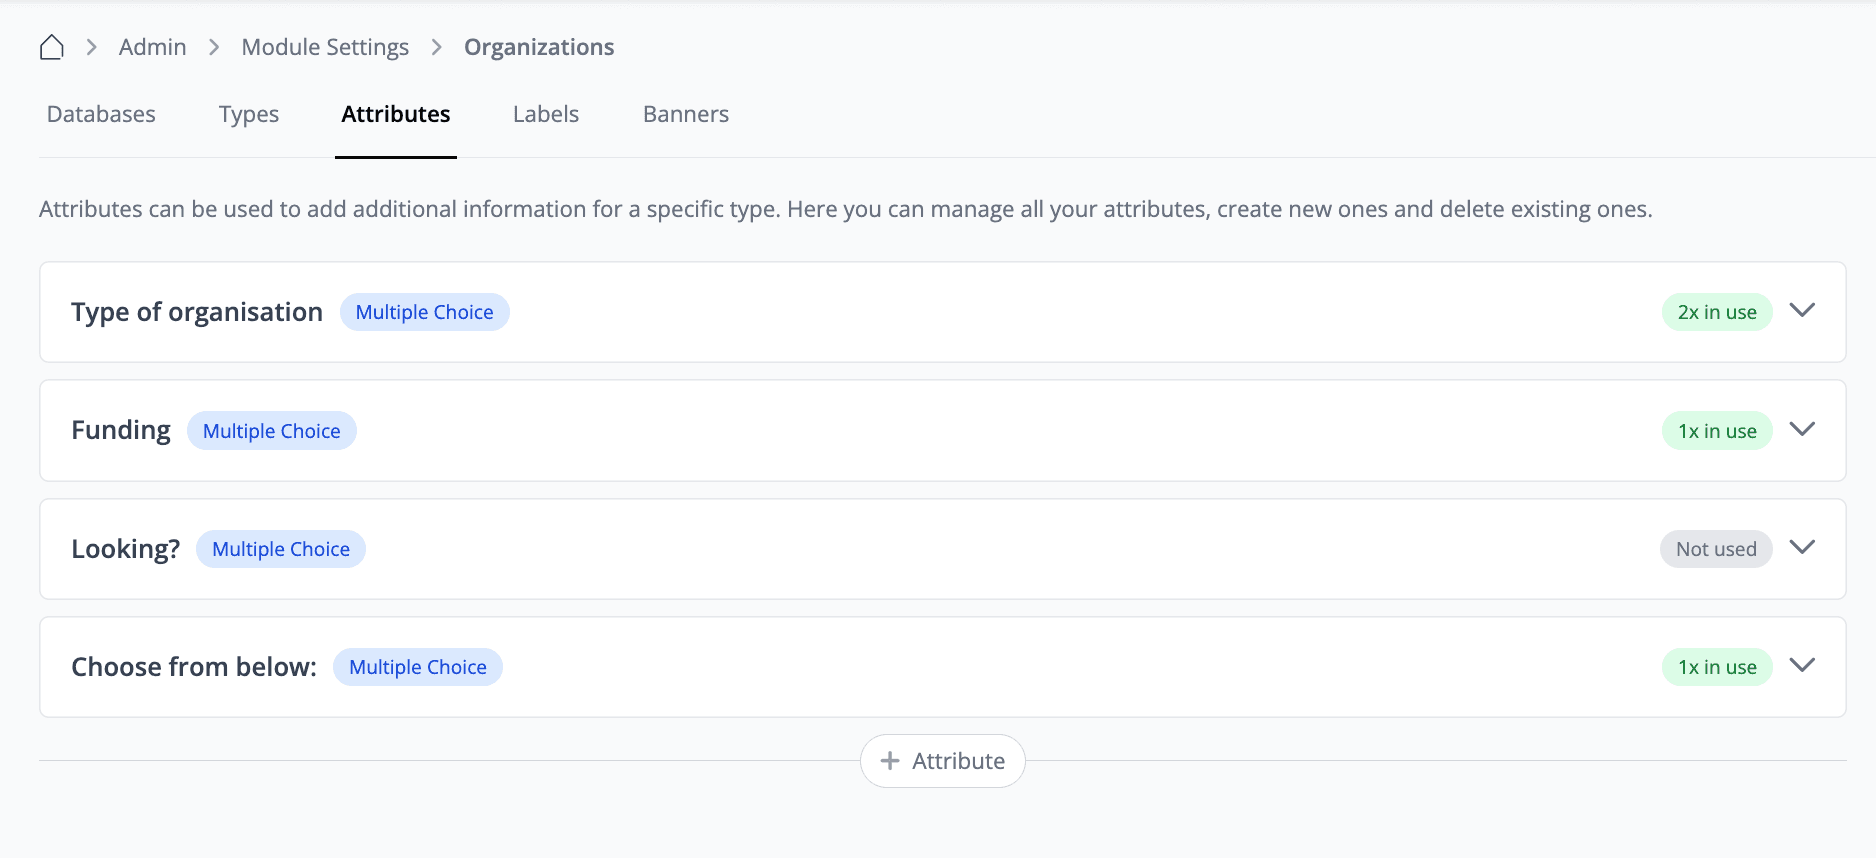Add a new Attribute
Screen dimensions: 1876x858
[x=942, y=761]
